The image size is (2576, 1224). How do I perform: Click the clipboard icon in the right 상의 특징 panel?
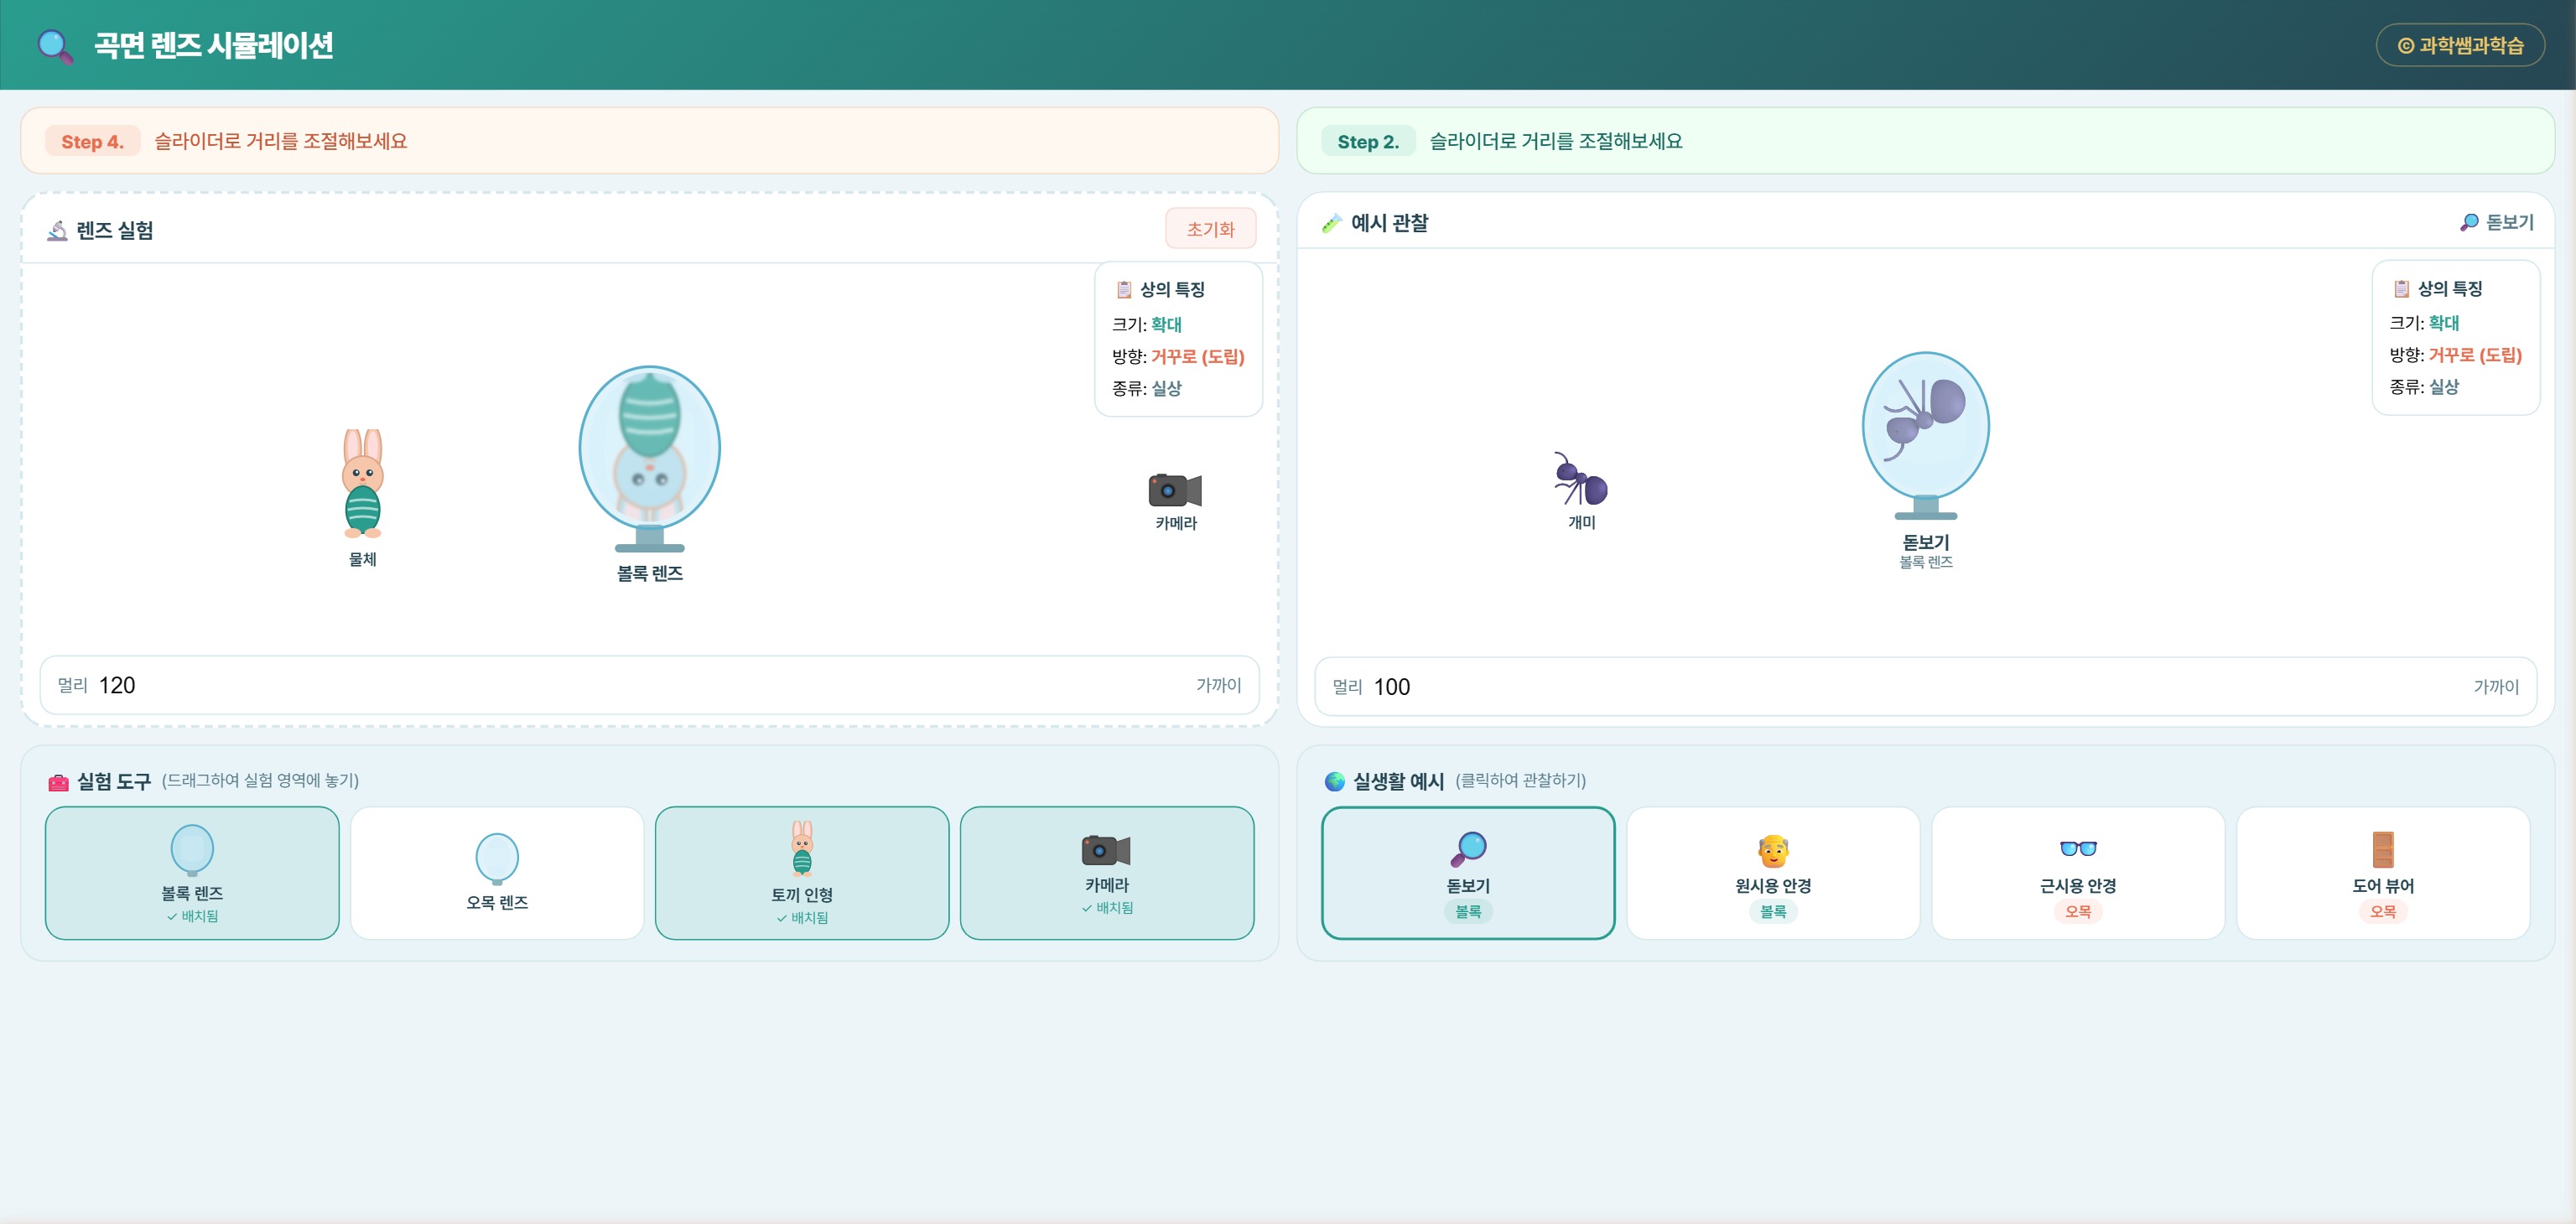2401,288
